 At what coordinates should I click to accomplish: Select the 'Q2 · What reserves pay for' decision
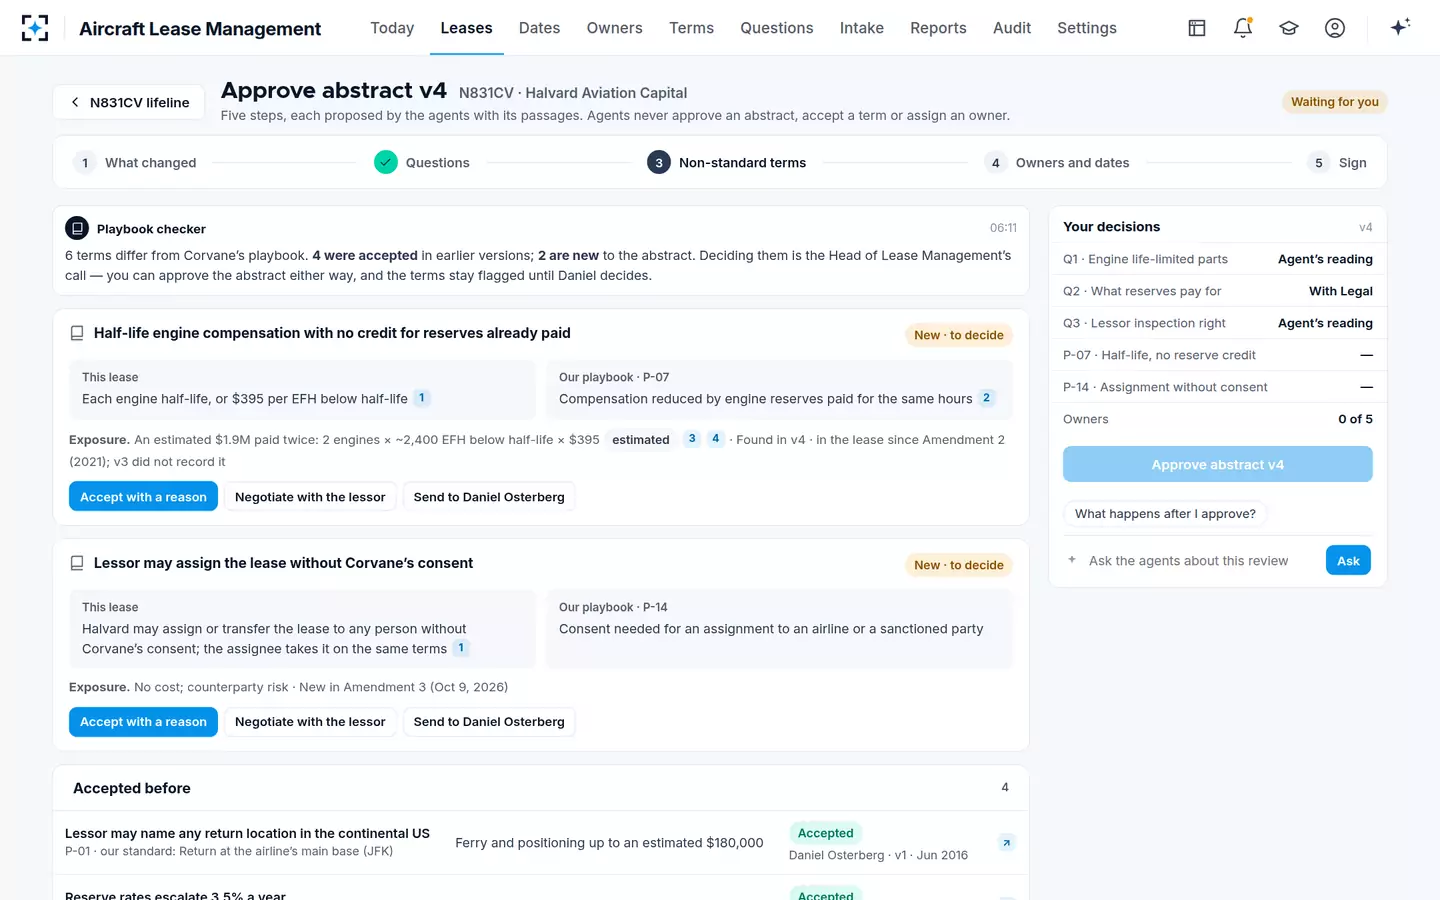tap(1218, 291)
